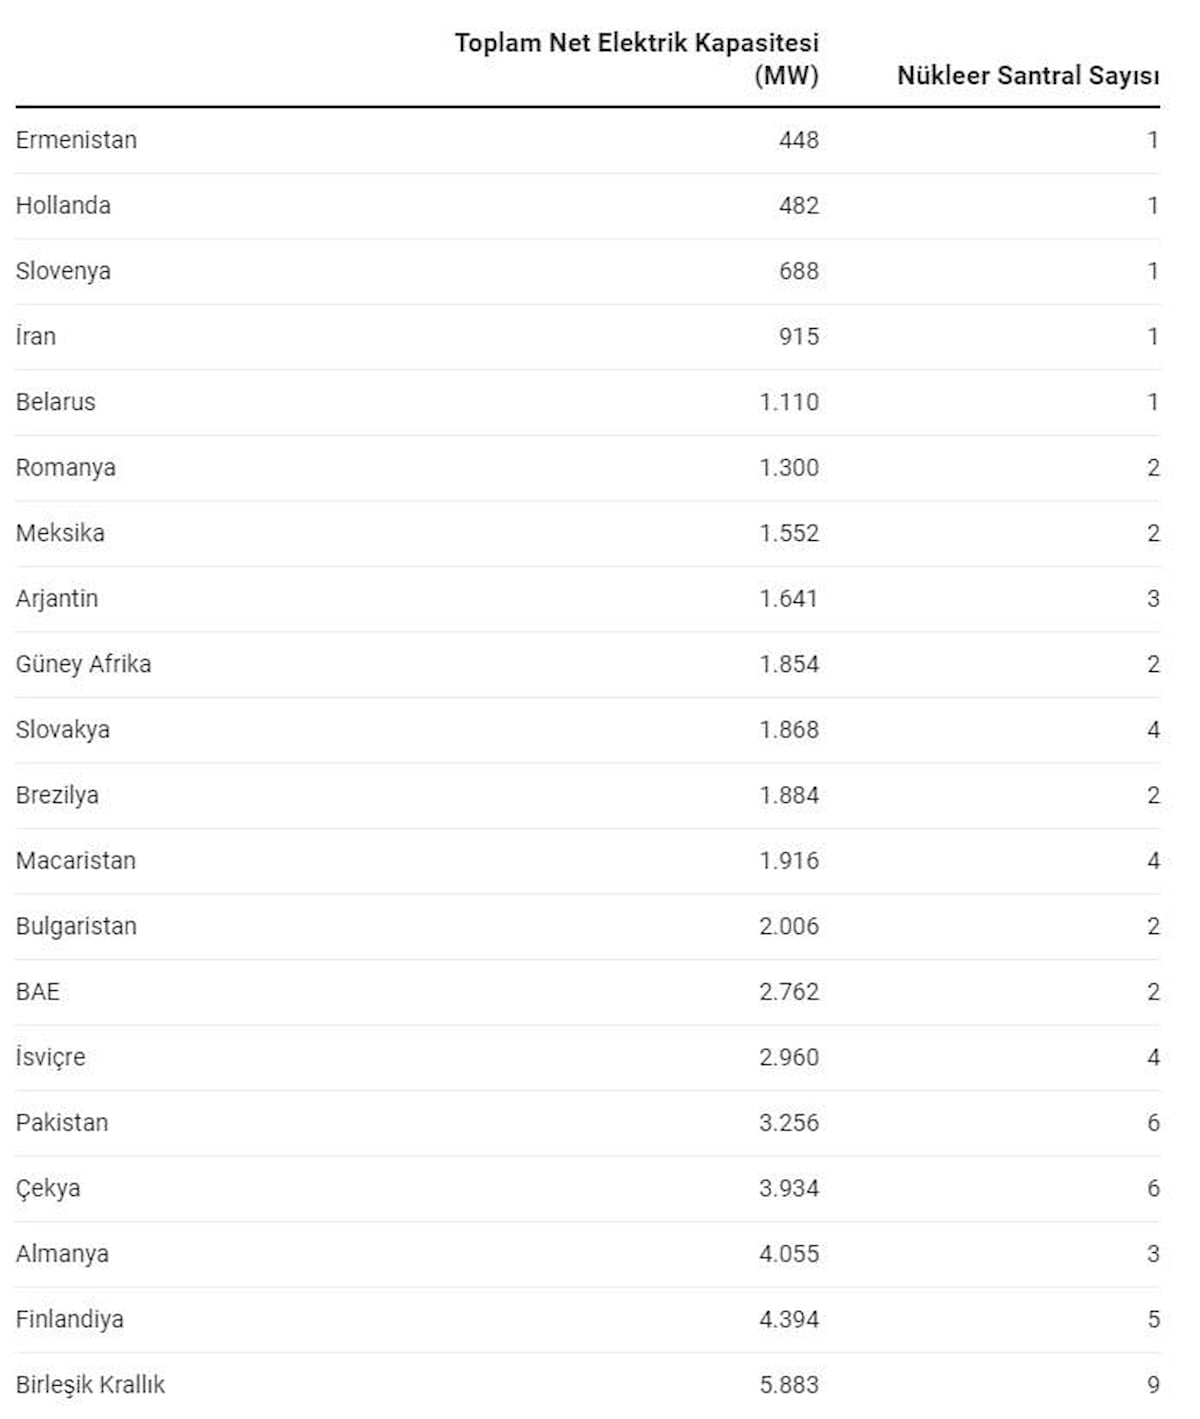Click the Meksika capacity value 1.552
The width and height of the screenshot is (1200, 1419).
click(788, 533)
